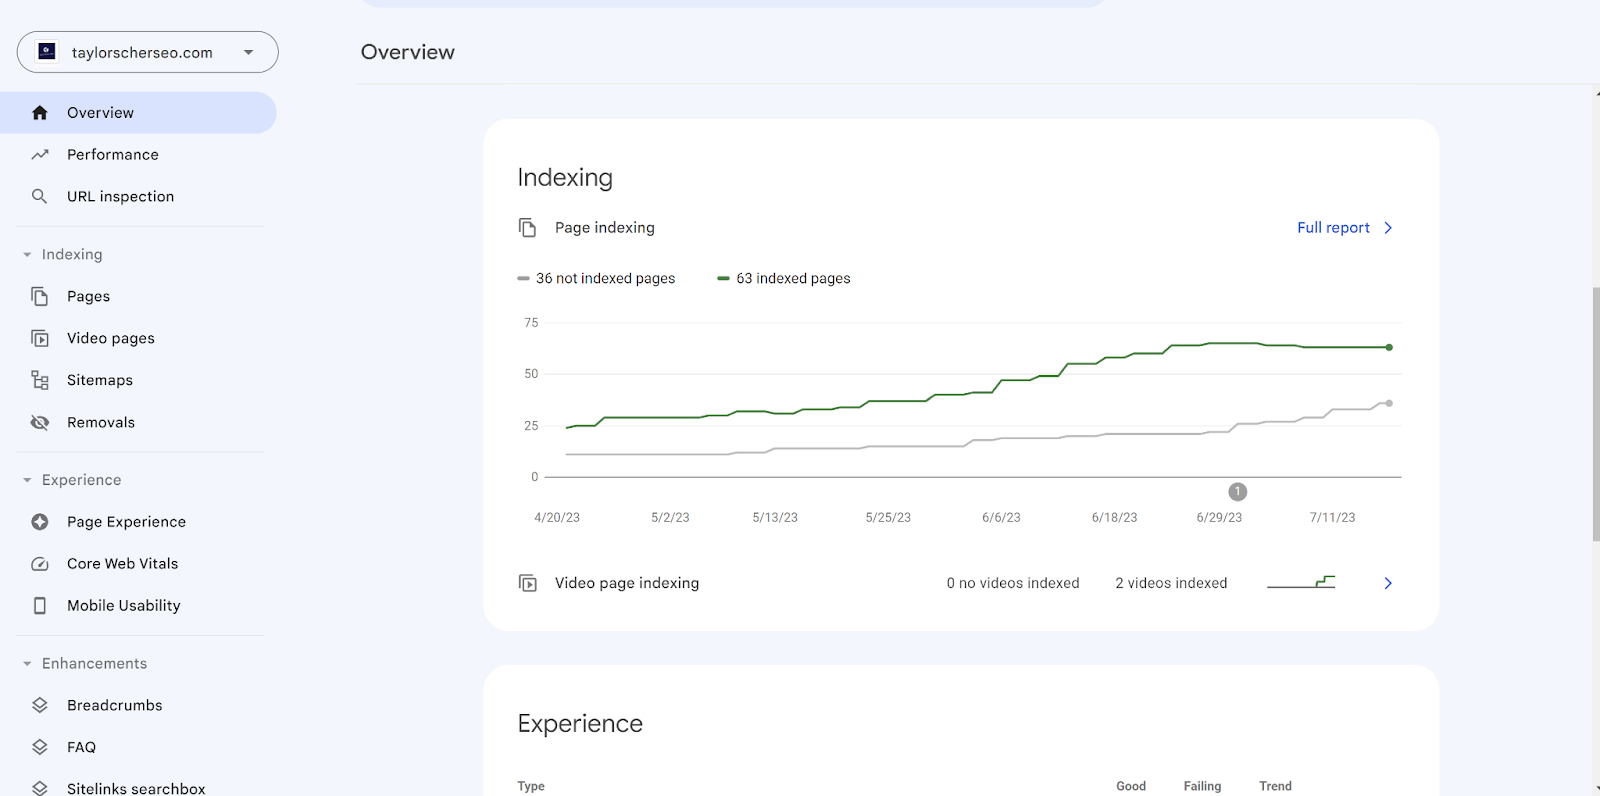Click the Pages document icon
The height and width of the screenshot is (796, 1600).
click(40, 297)
